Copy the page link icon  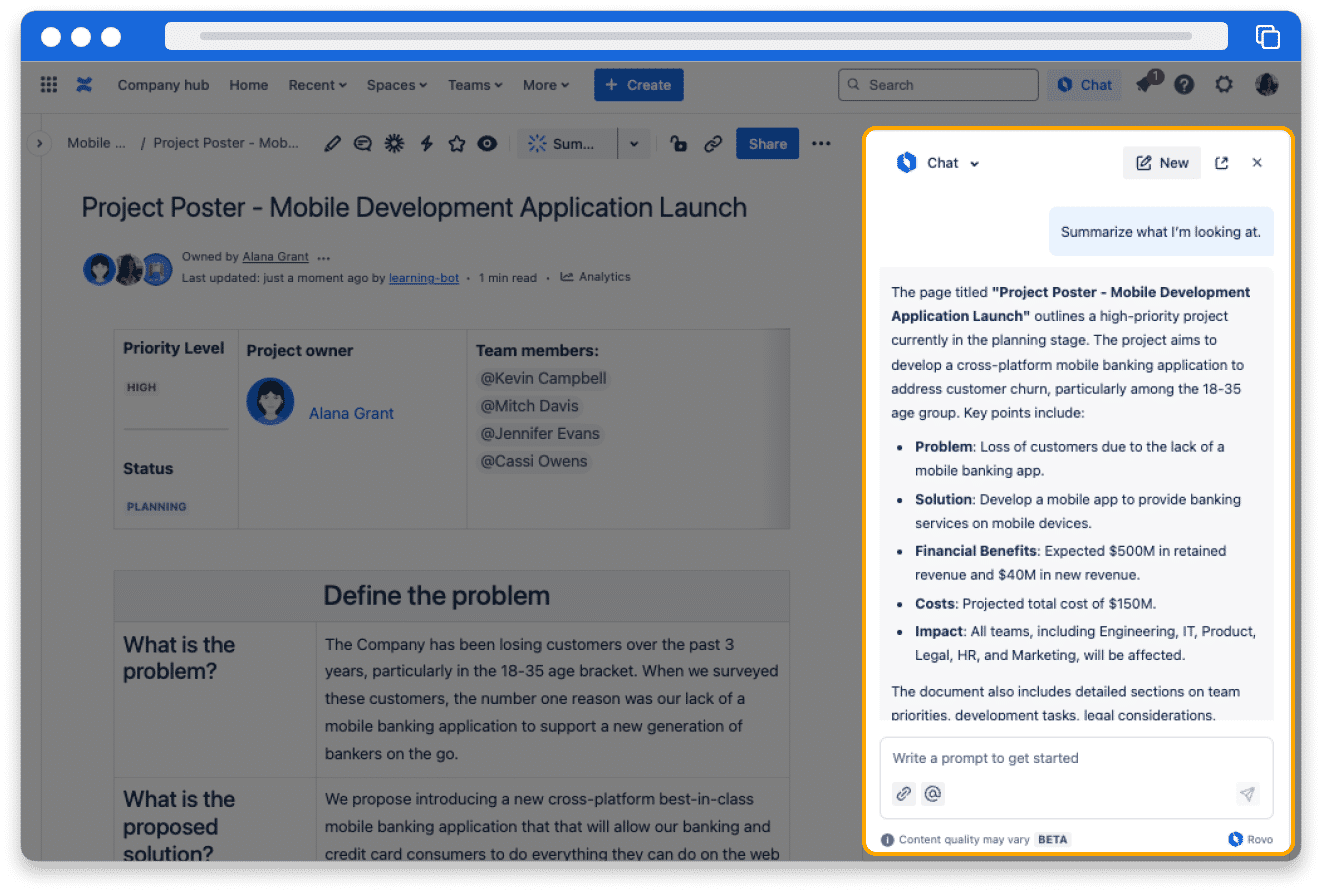coord(713,144)
